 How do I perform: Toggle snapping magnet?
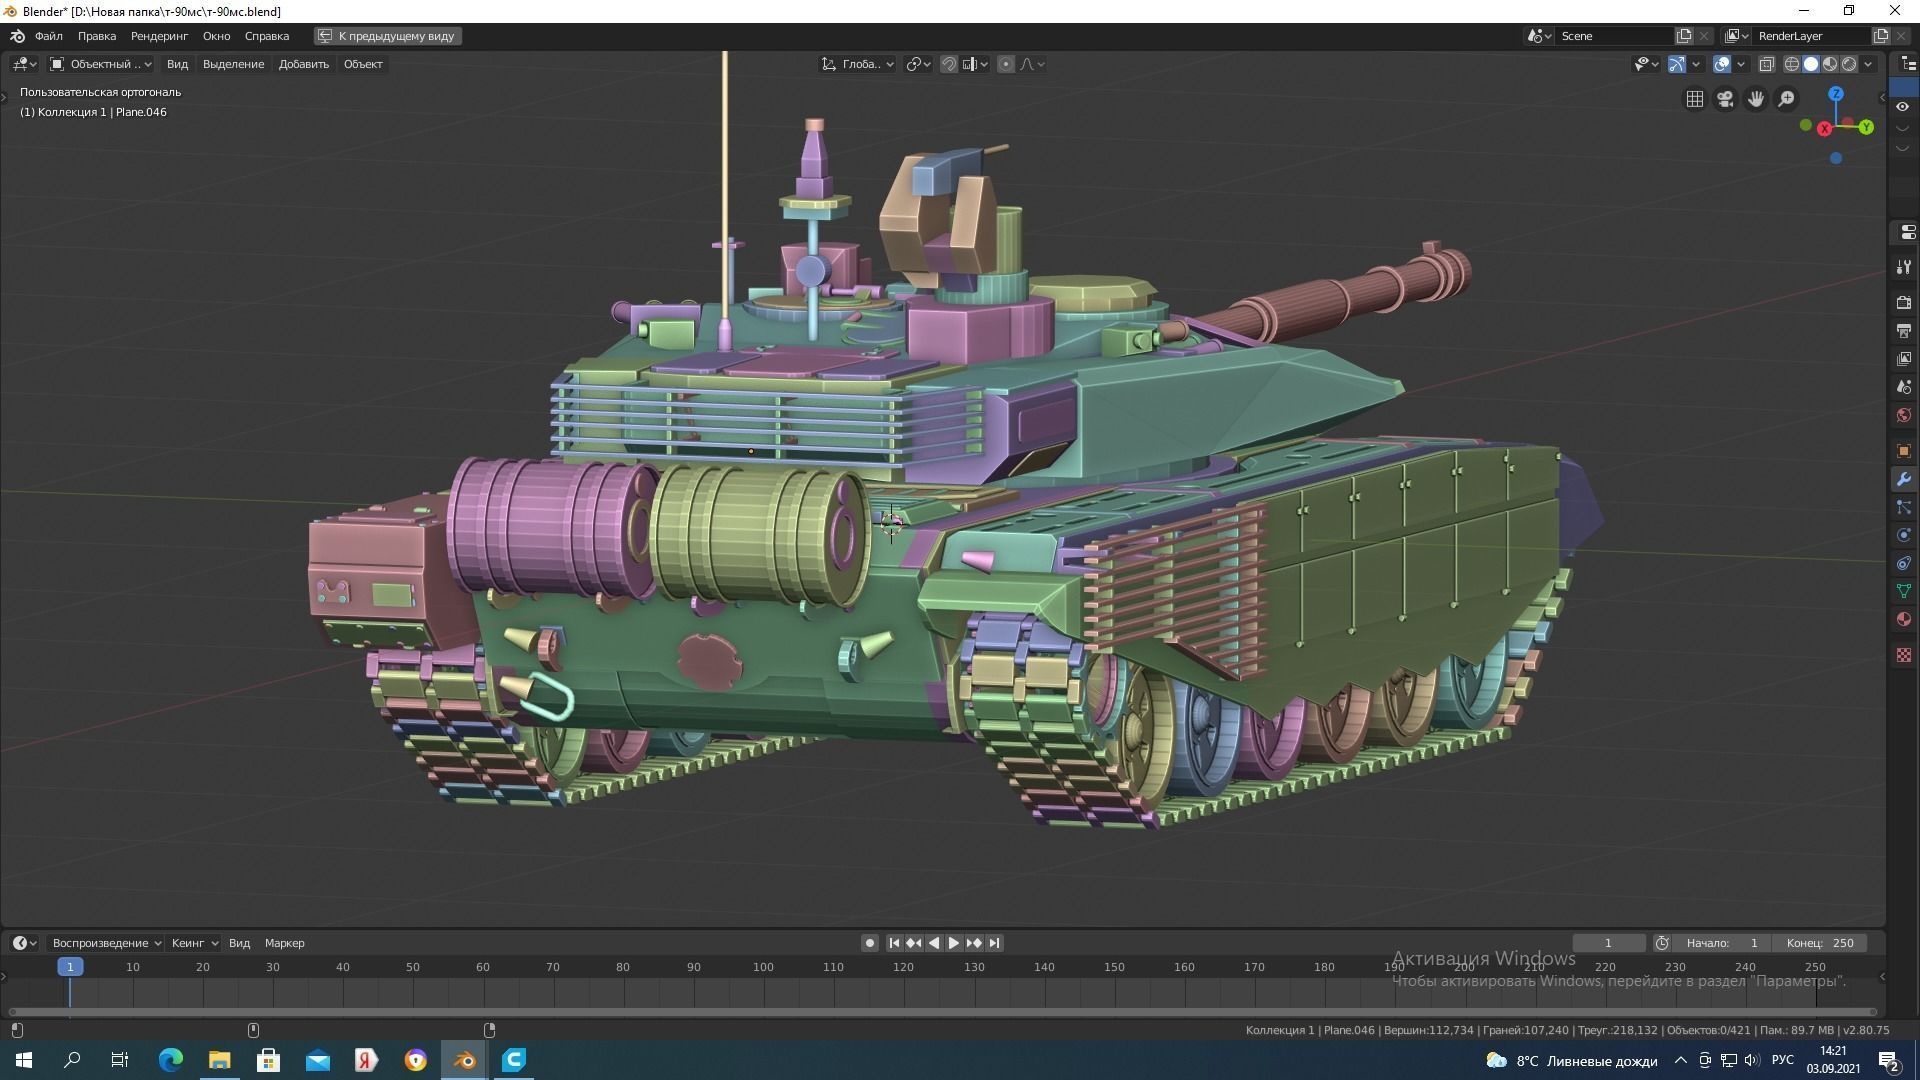949,64
